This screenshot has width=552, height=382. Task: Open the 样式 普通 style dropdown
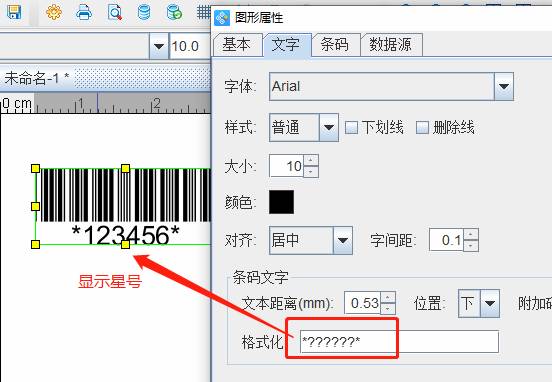(x=329, y=127)
